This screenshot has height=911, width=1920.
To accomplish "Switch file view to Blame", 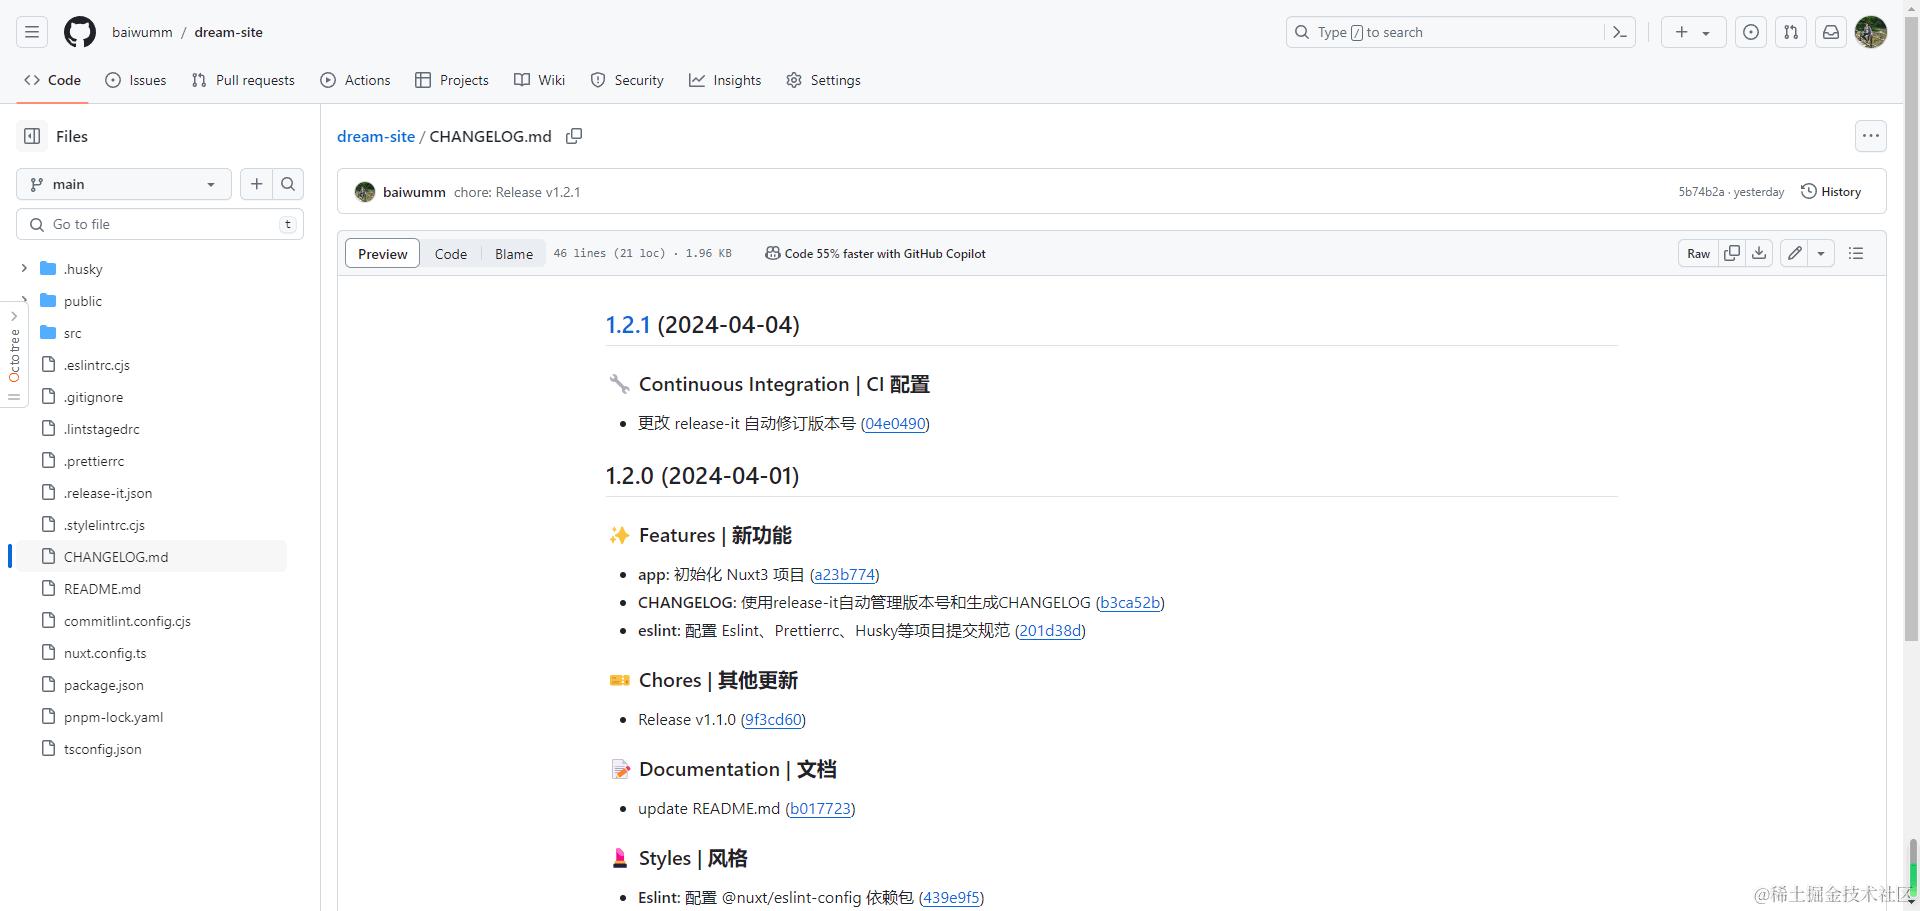I will point(514,253).
